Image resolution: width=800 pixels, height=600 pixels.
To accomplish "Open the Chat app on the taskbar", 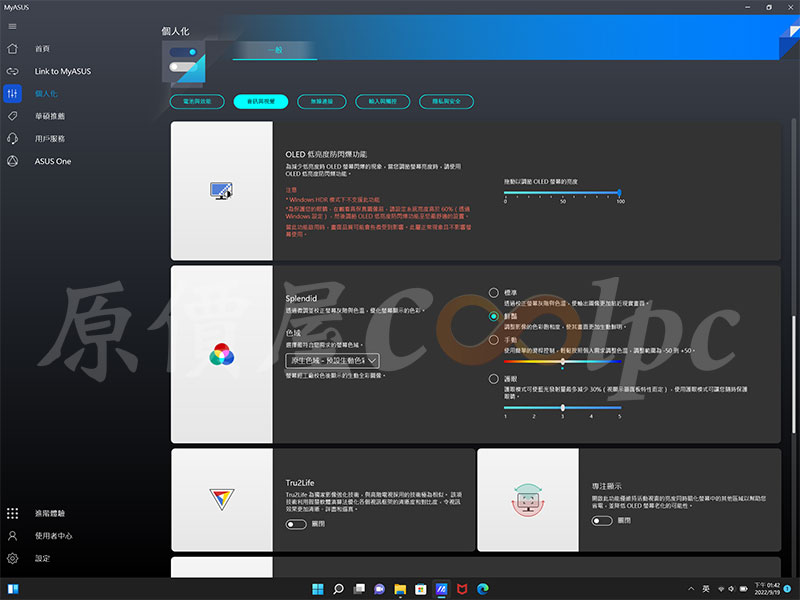I will (x=380, y=589).
